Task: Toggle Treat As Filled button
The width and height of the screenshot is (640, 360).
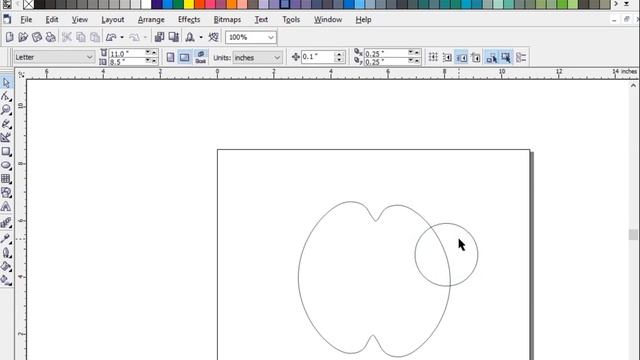Action: pyautogui.click(x=506, y=58)
